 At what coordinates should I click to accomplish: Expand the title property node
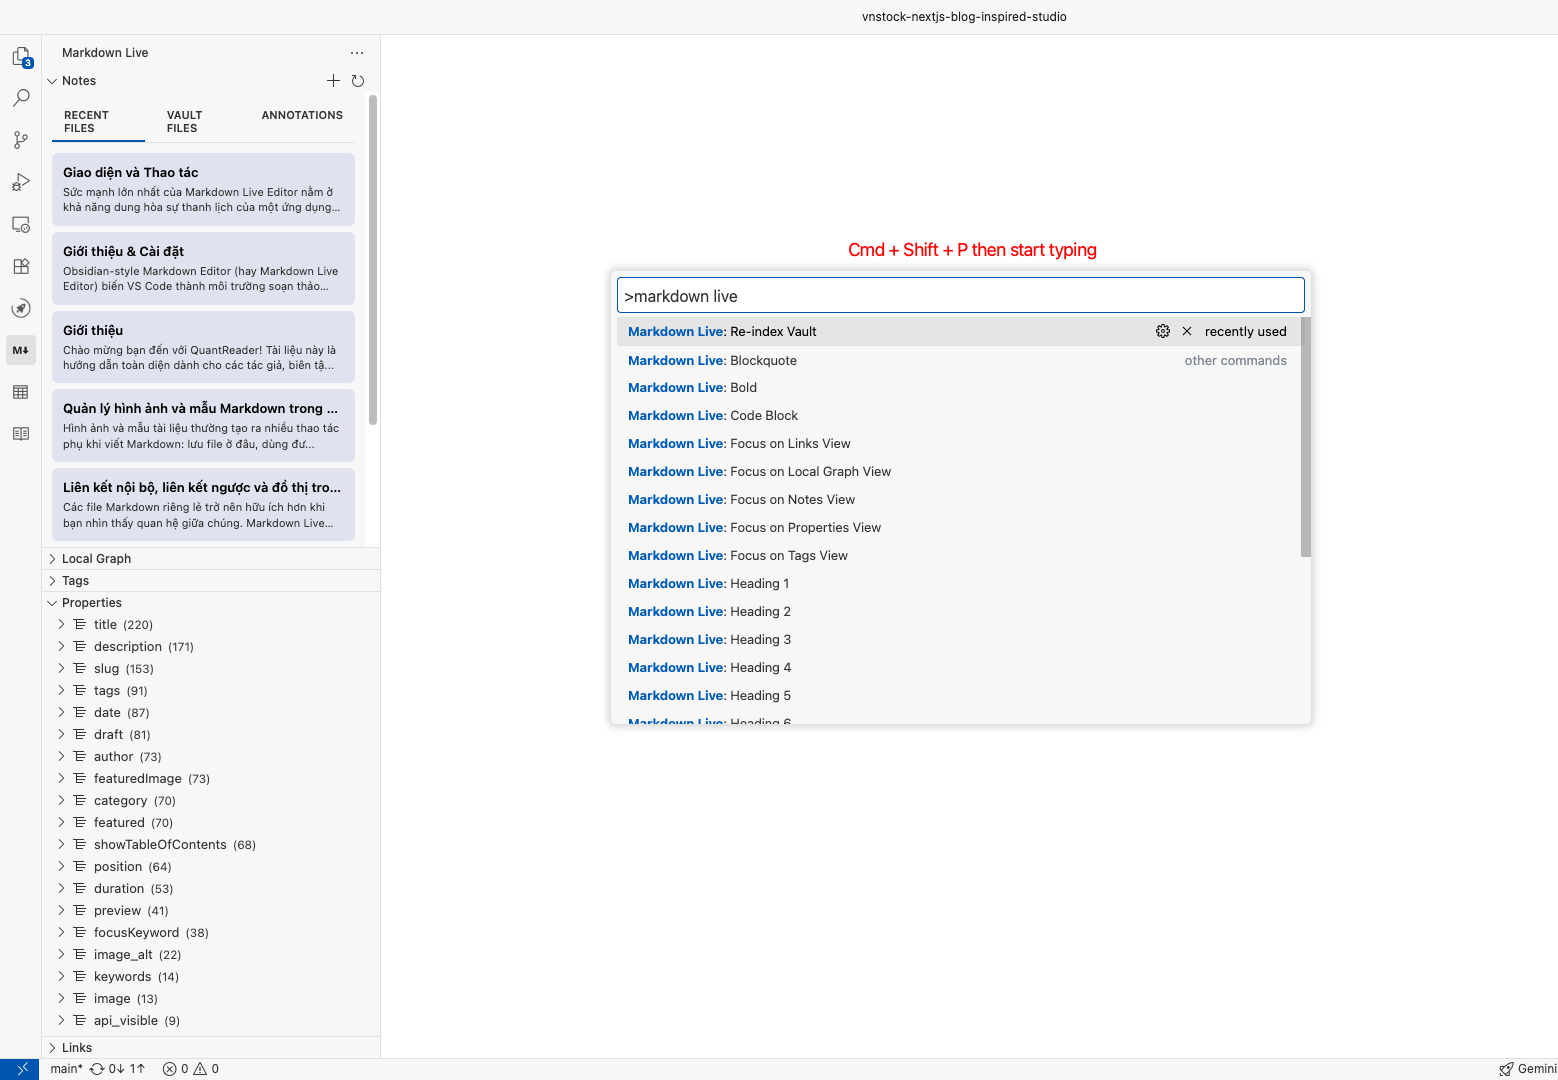click(x=61, y=625)
